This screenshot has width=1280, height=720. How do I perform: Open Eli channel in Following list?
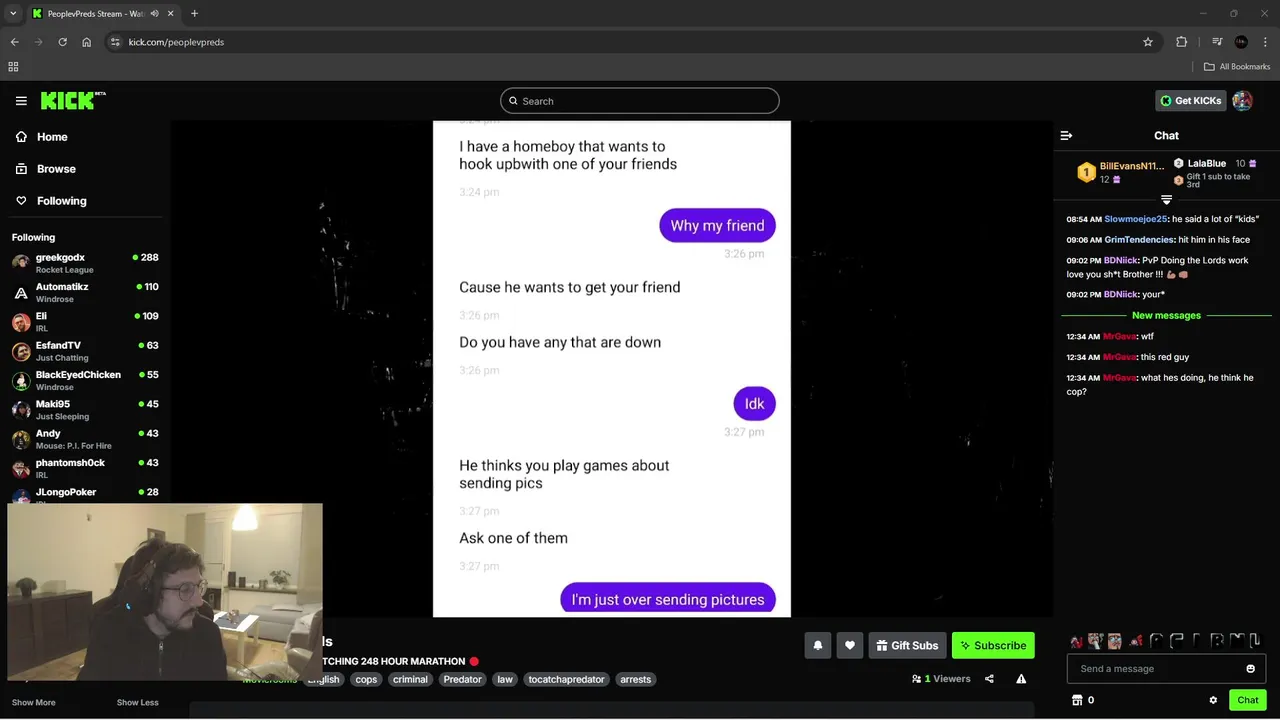click(x=85, y=321)
